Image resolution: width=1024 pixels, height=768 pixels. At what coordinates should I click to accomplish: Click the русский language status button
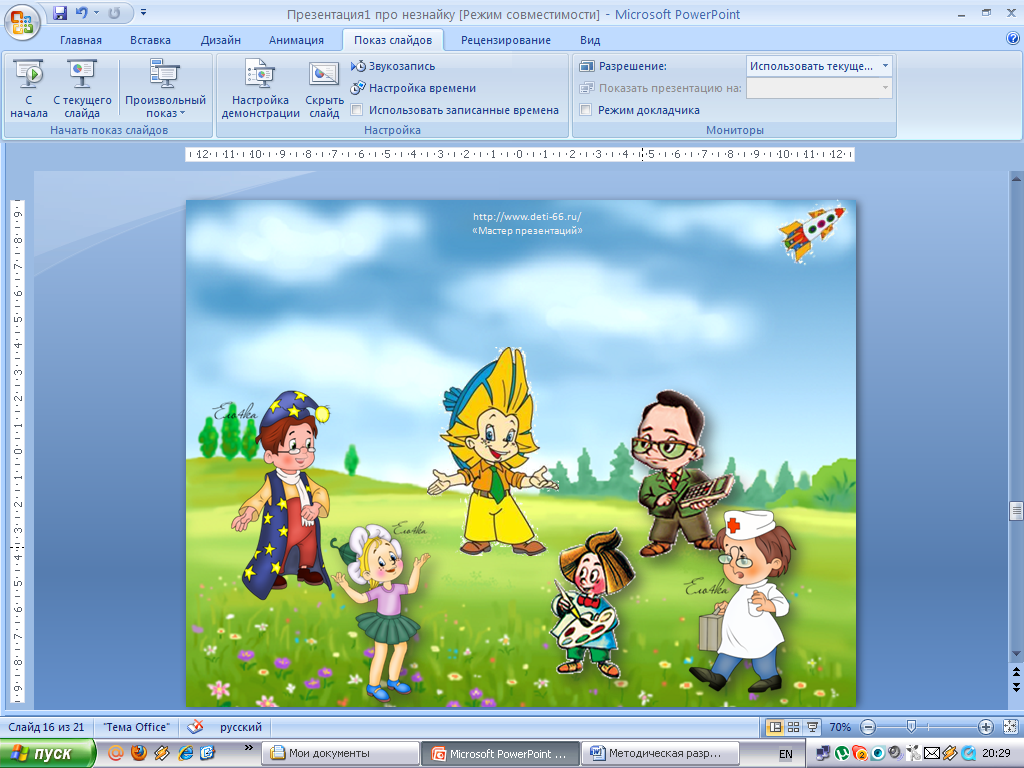click(240, 727)
